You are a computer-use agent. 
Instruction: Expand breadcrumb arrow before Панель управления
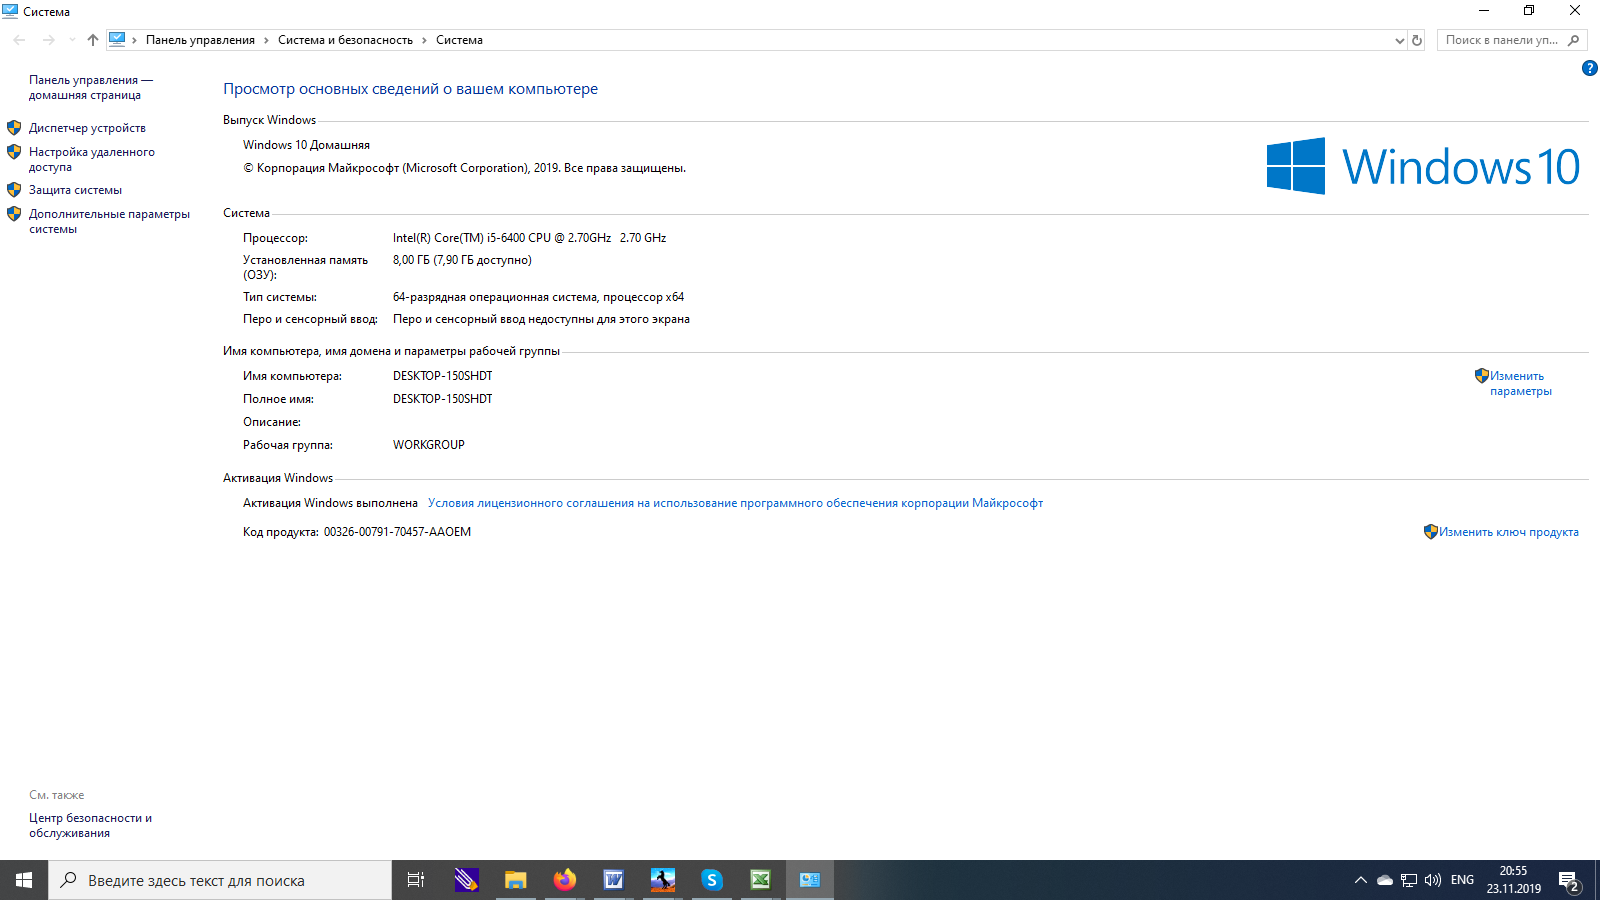point(135,40)
